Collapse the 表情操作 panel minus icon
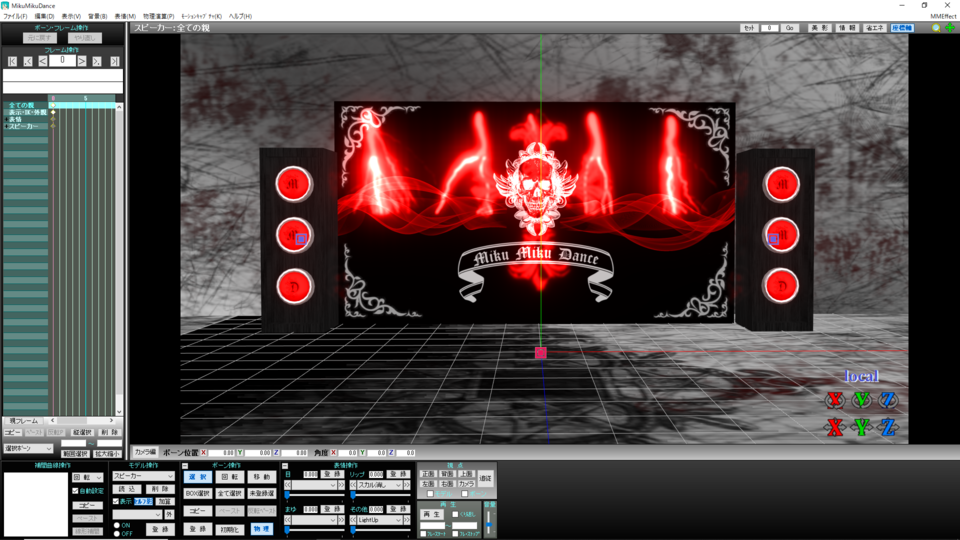 tap(285, 466)
